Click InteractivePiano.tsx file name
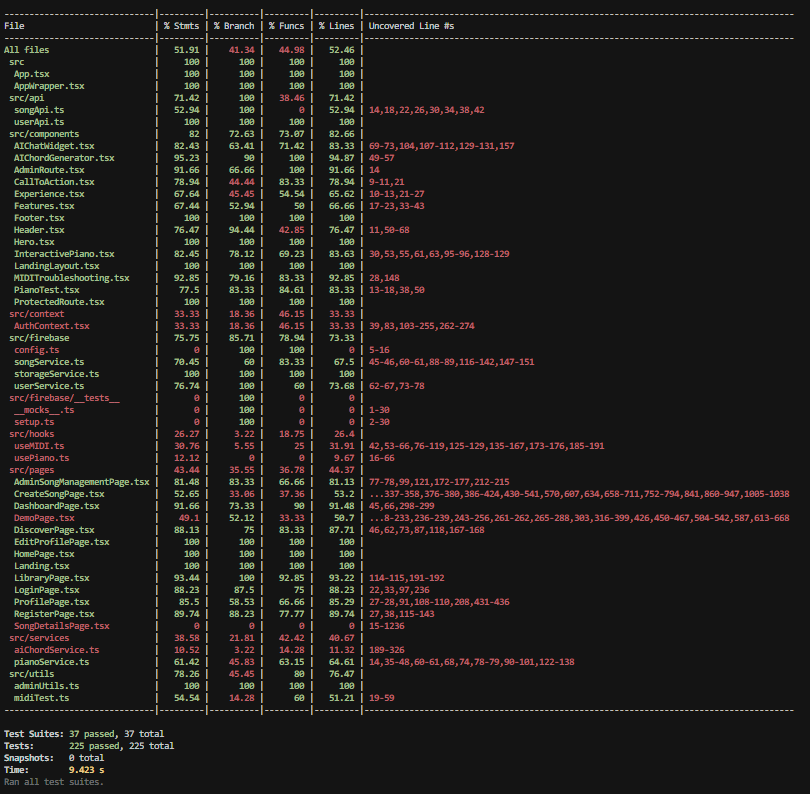The width and height of the screenshot is (810, 794). point(64,254)
